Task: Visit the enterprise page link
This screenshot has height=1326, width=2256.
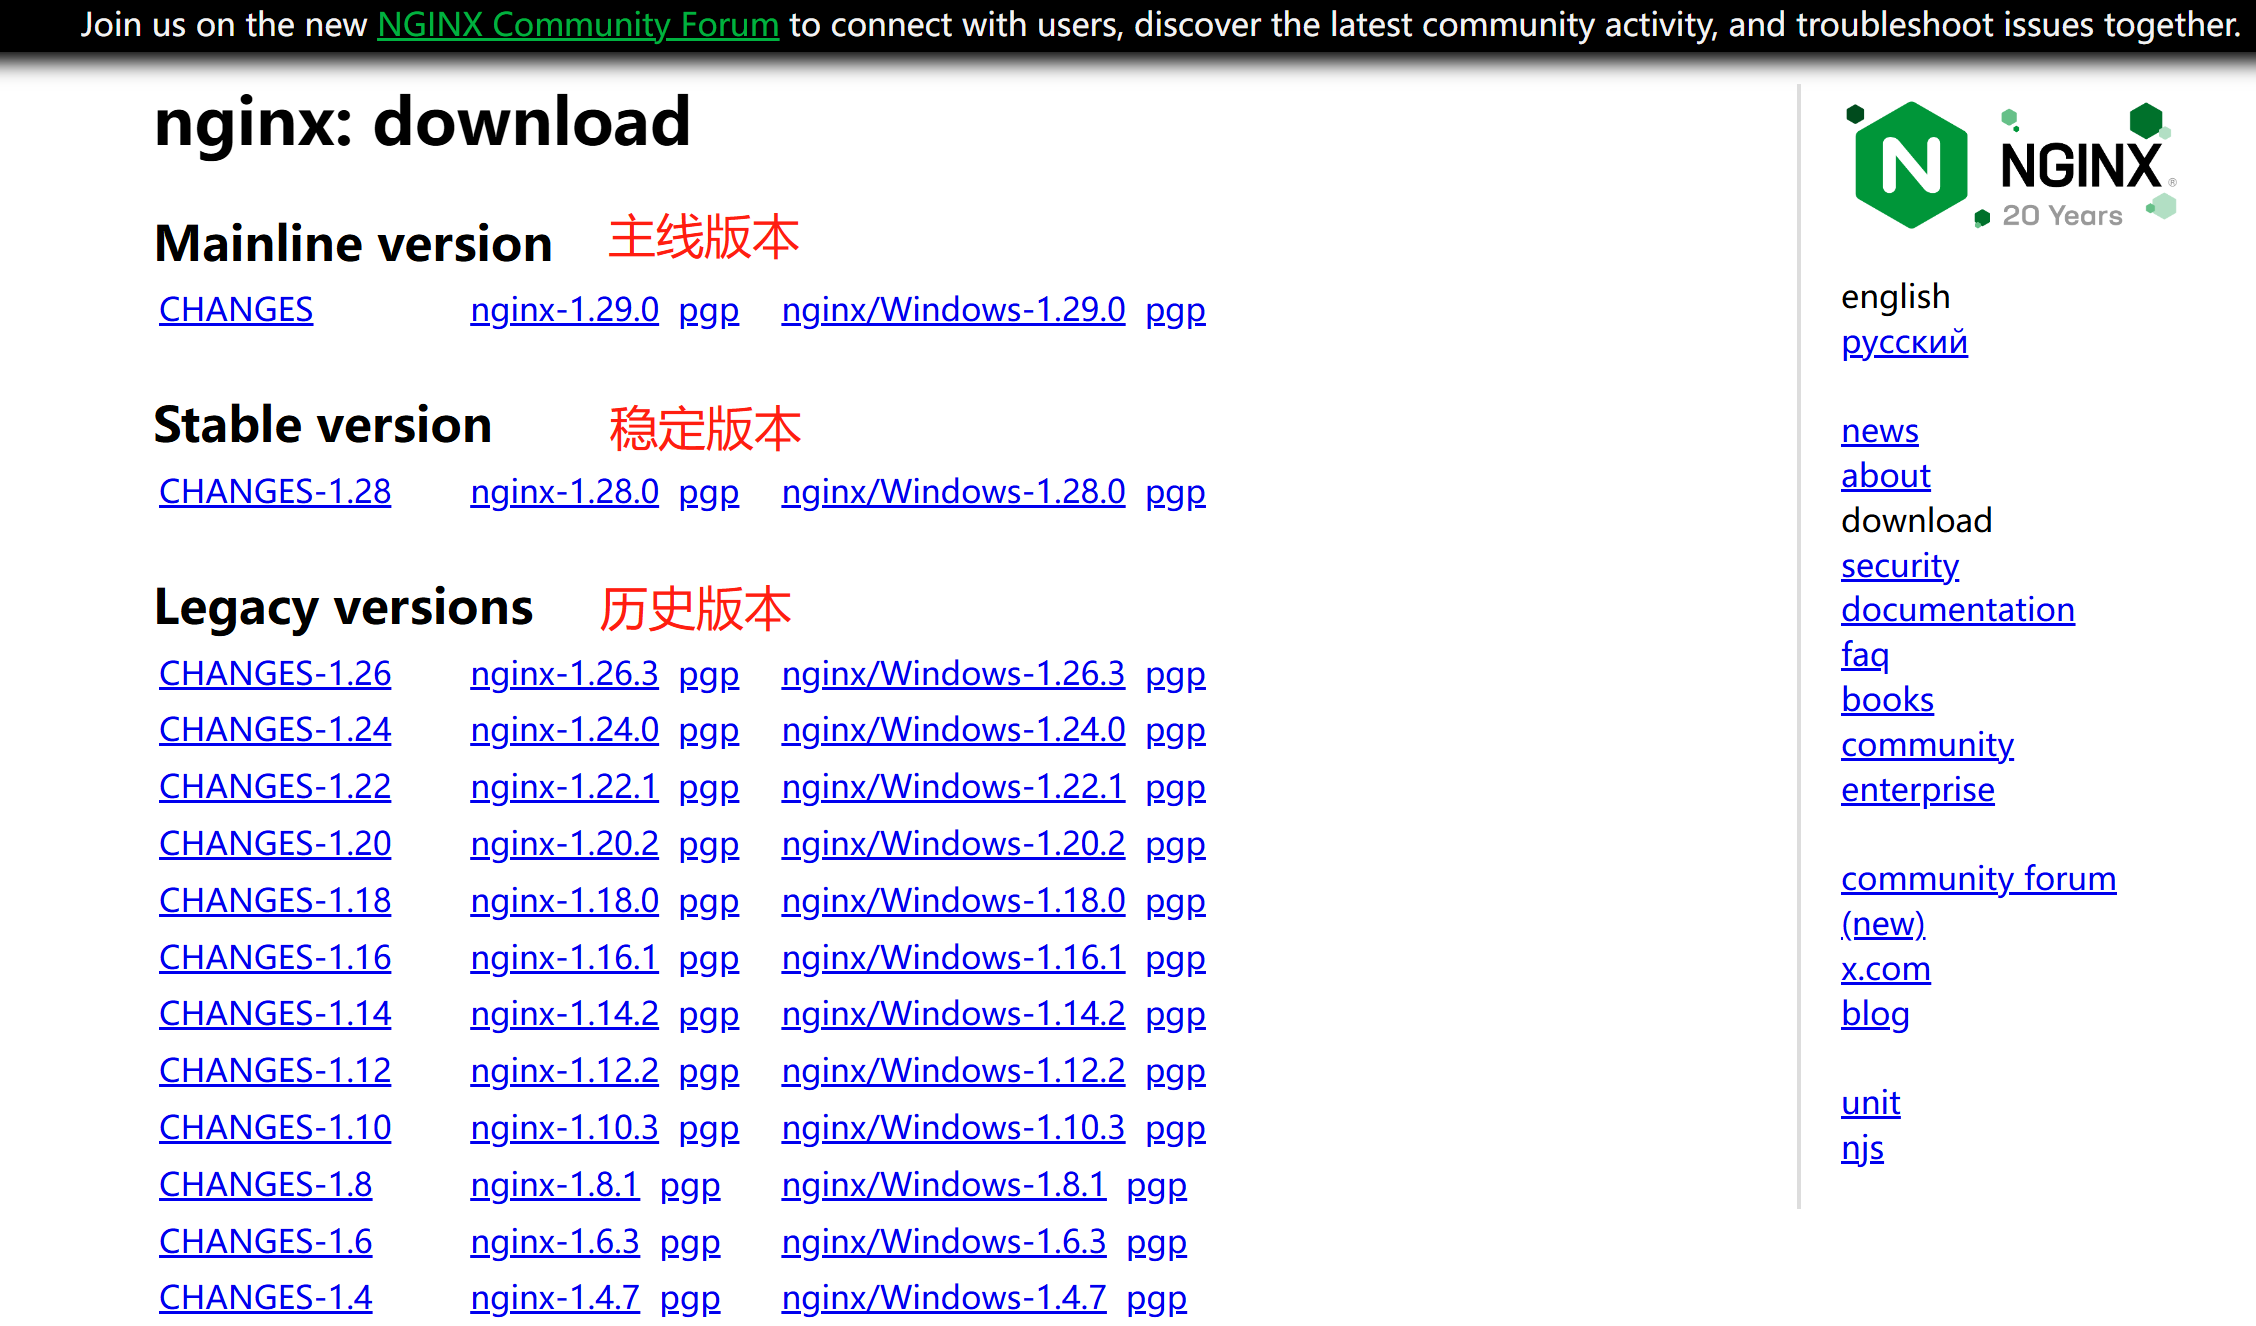Action: pos(1917,790)
